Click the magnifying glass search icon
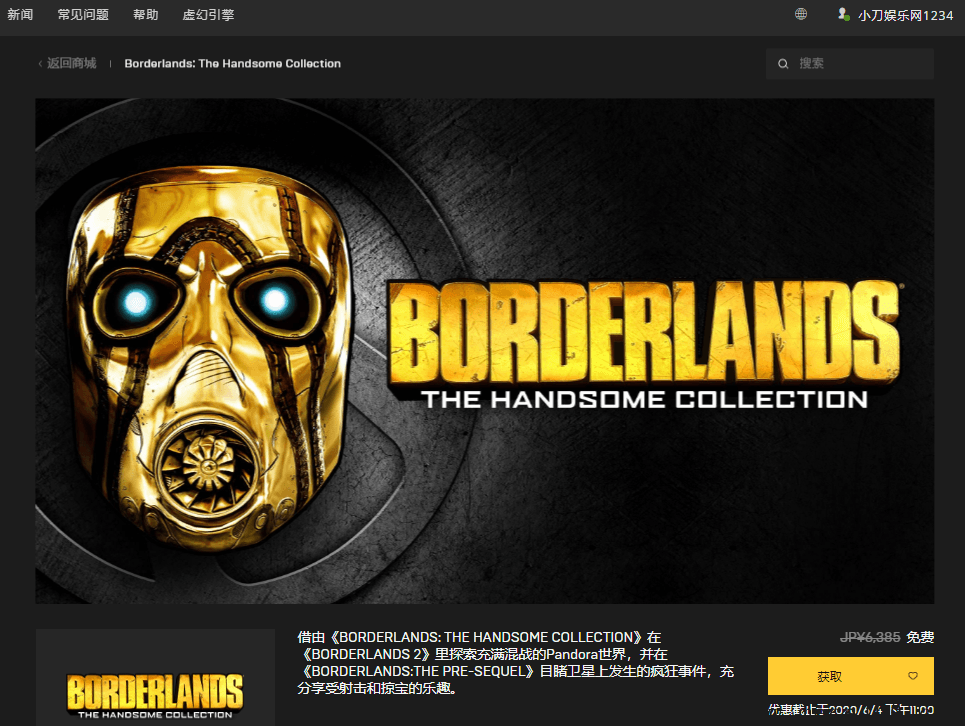The image size is (965, 726). (x=783, y=64)
